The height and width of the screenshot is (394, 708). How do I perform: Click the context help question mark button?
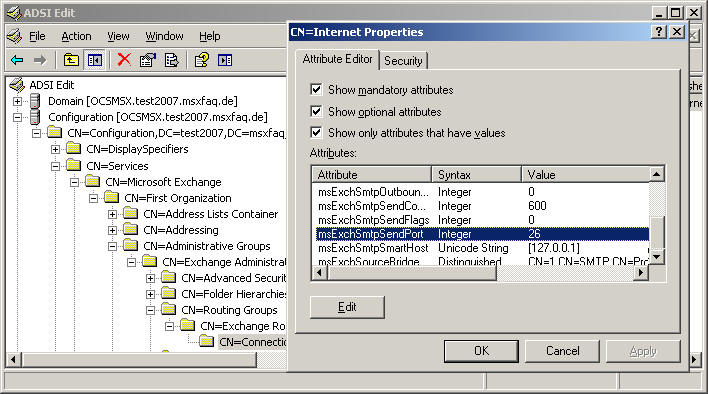point(659,32)
